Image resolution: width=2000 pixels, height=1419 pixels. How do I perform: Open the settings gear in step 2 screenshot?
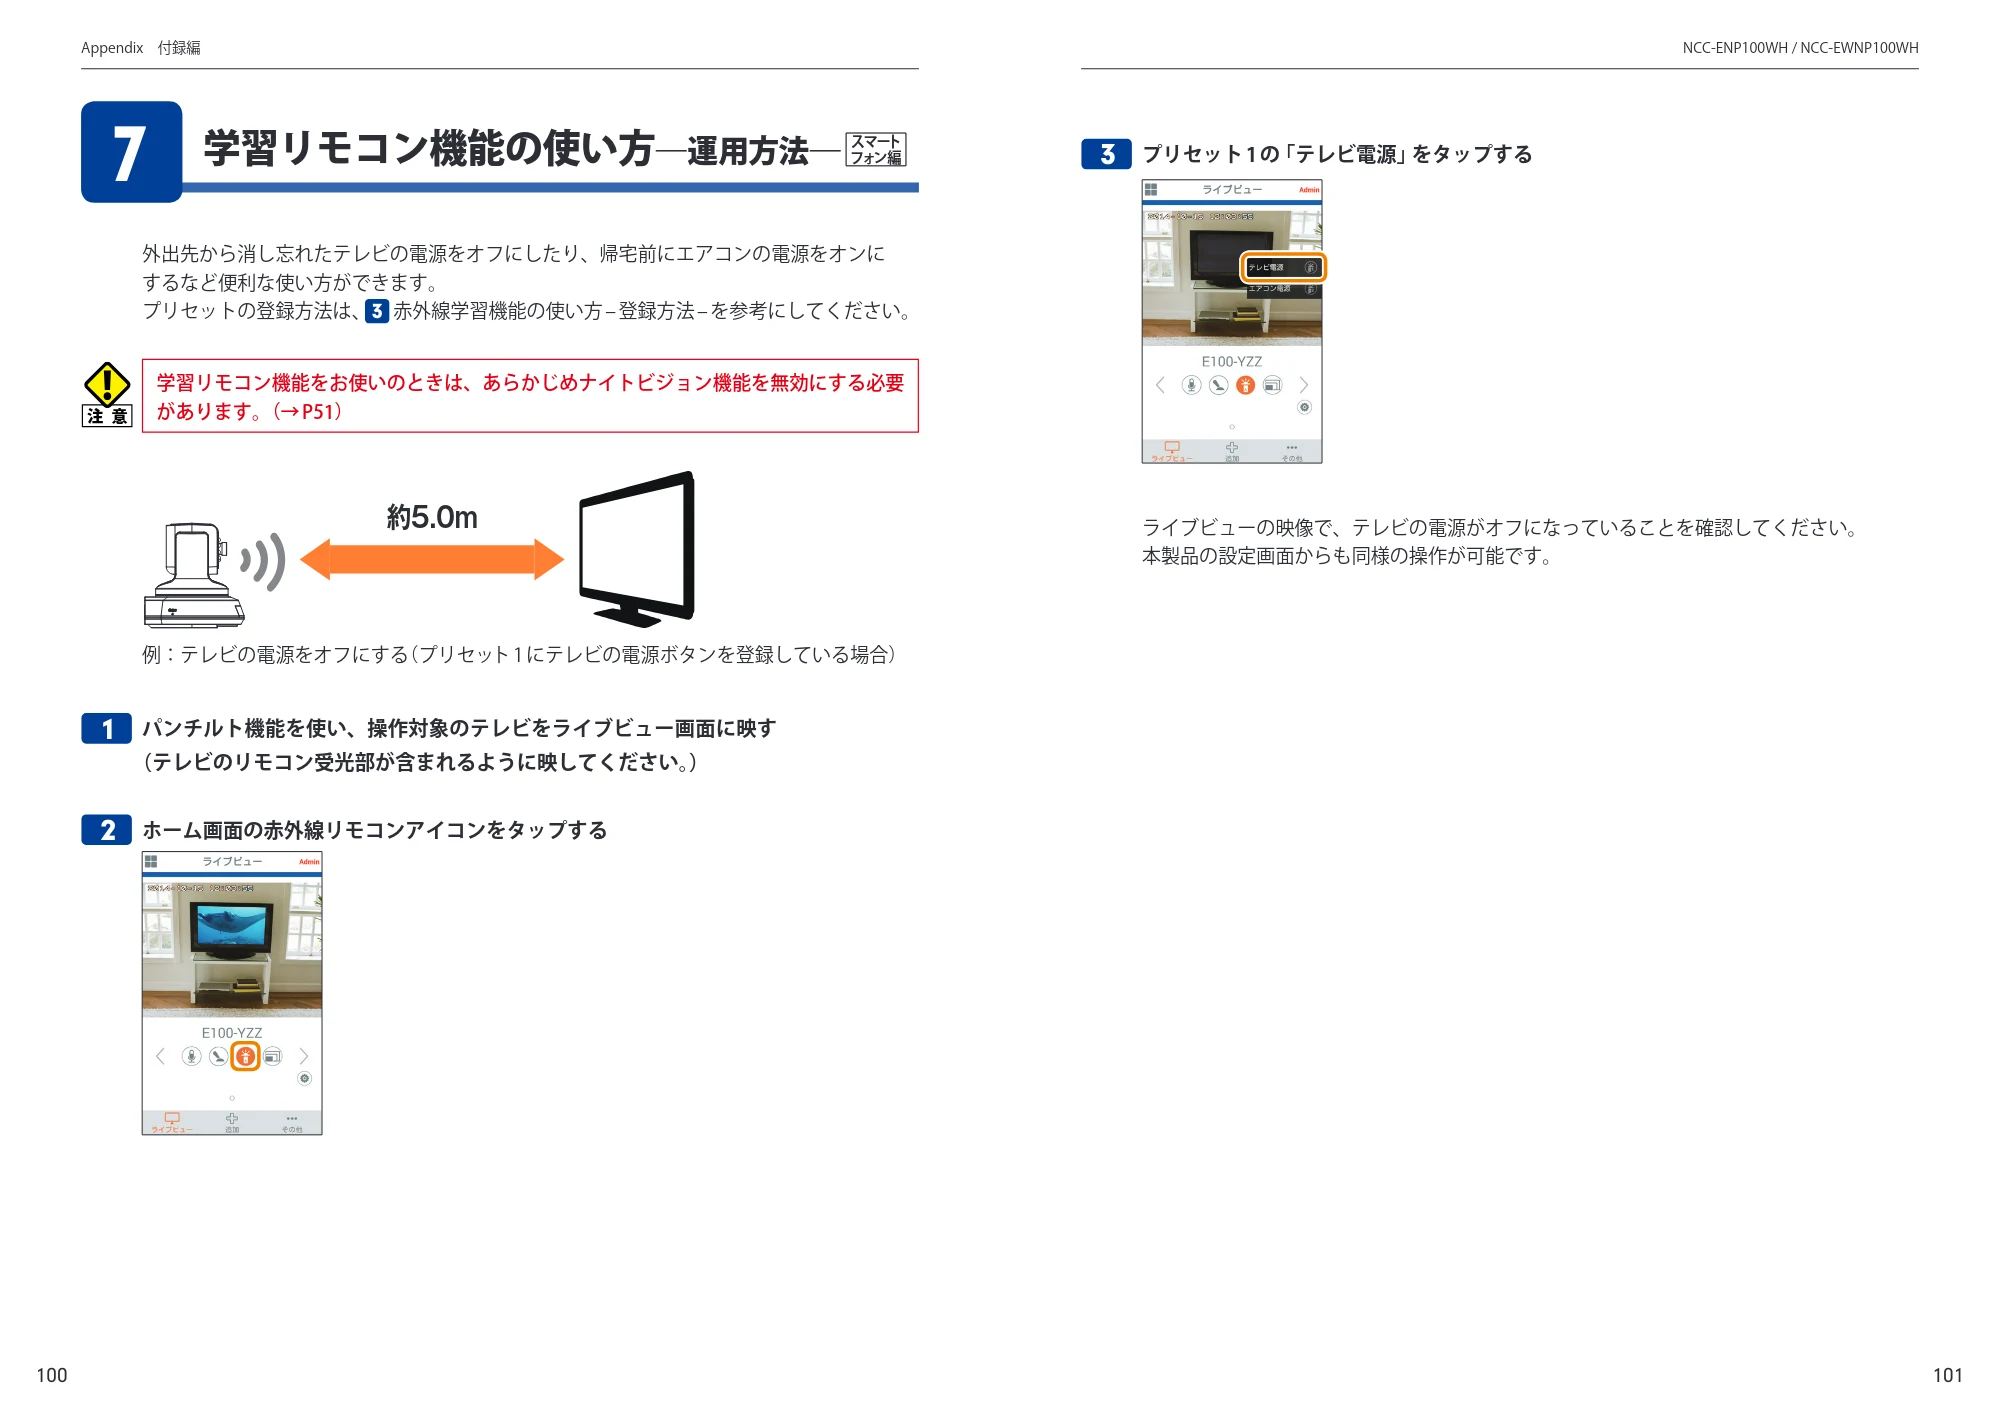pyautogui.click(x=305, y=1079)
